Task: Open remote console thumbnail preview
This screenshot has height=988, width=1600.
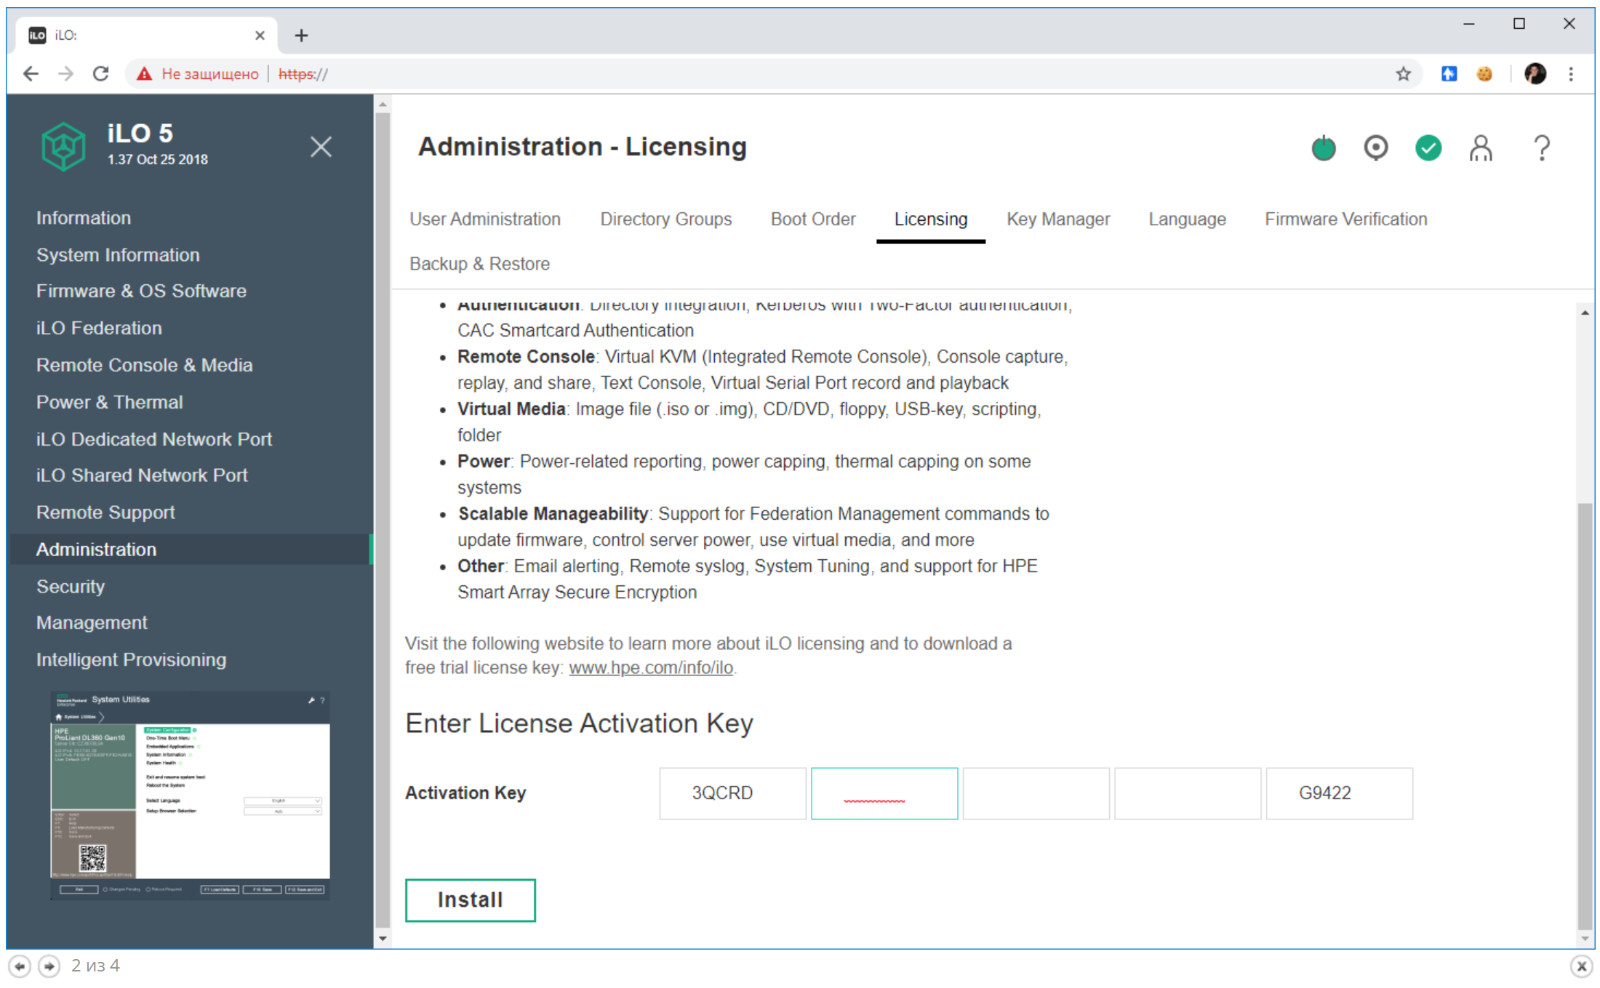Action: pyautogui.click(x=190, y=795)
